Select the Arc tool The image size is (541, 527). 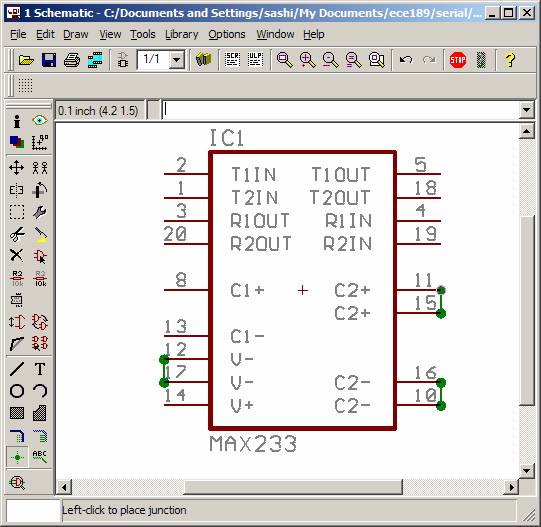pyautogui.click(x=40, y=391)
